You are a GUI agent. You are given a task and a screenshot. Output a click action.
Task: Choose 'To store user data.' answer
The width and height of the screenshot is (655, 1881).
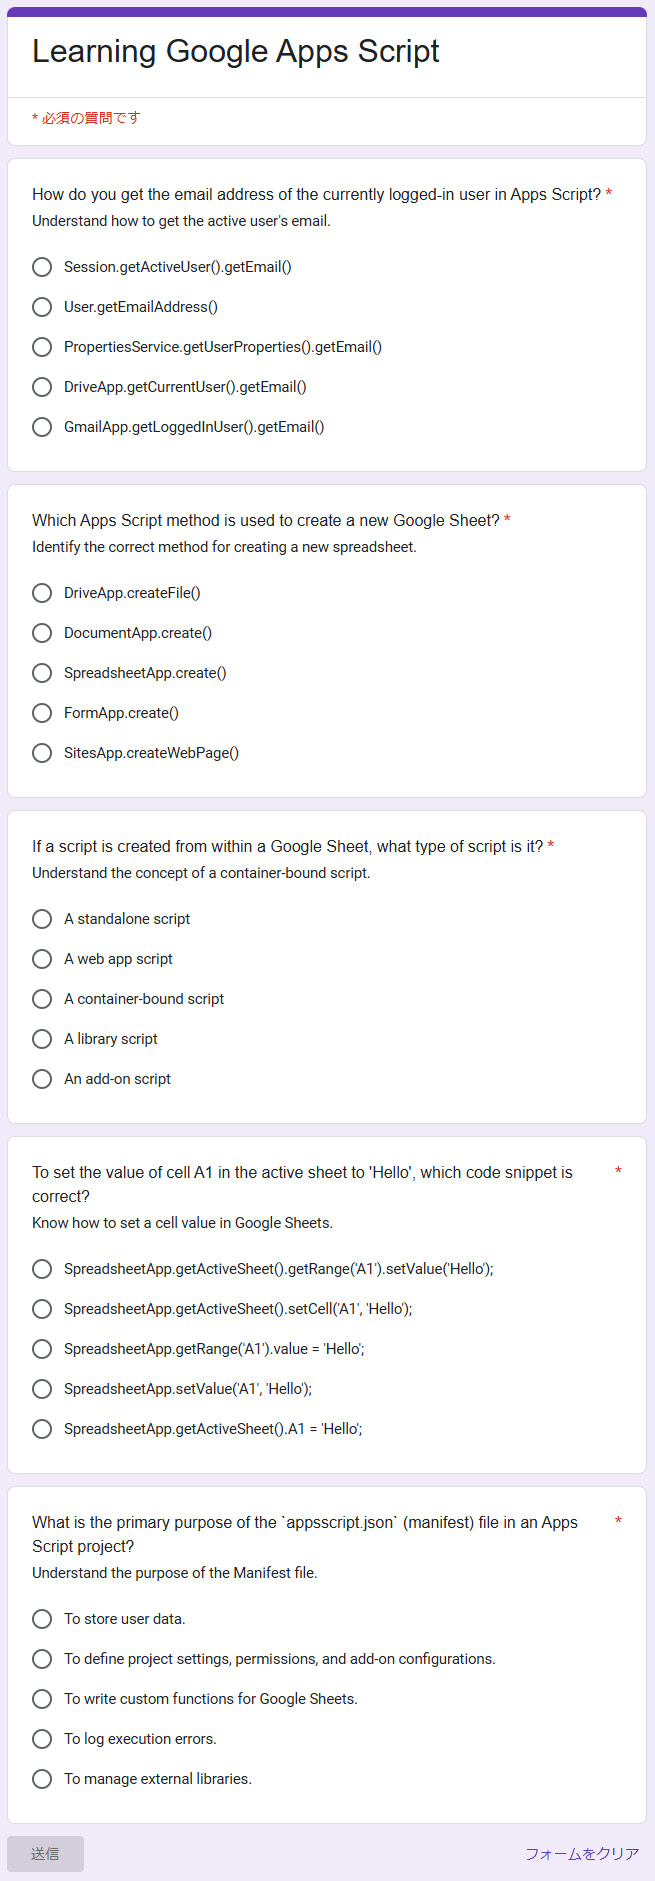(x=42, y=1619)
